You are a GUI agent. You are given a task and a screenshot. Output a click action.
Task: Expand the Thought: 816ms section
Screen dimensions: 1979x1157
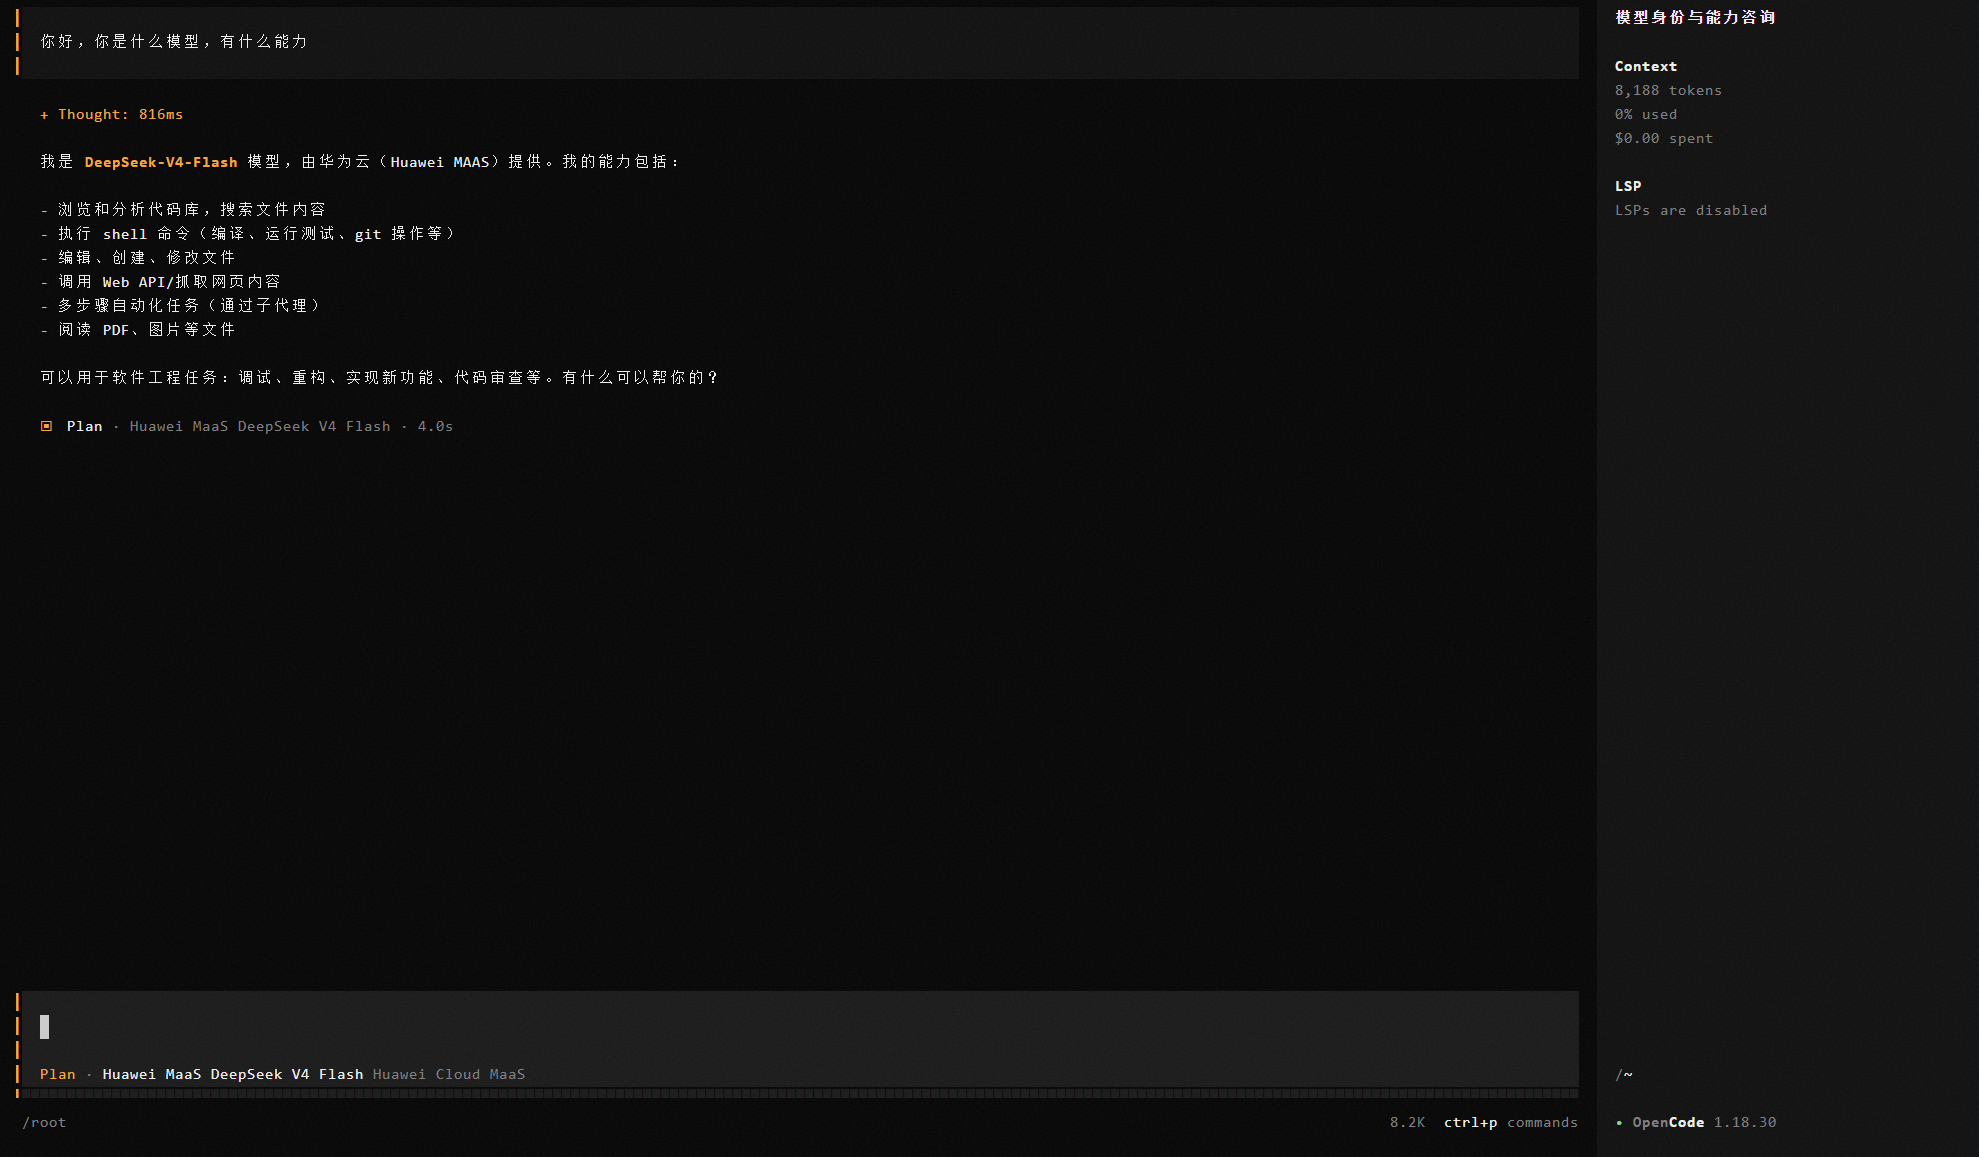coord(111,114)
